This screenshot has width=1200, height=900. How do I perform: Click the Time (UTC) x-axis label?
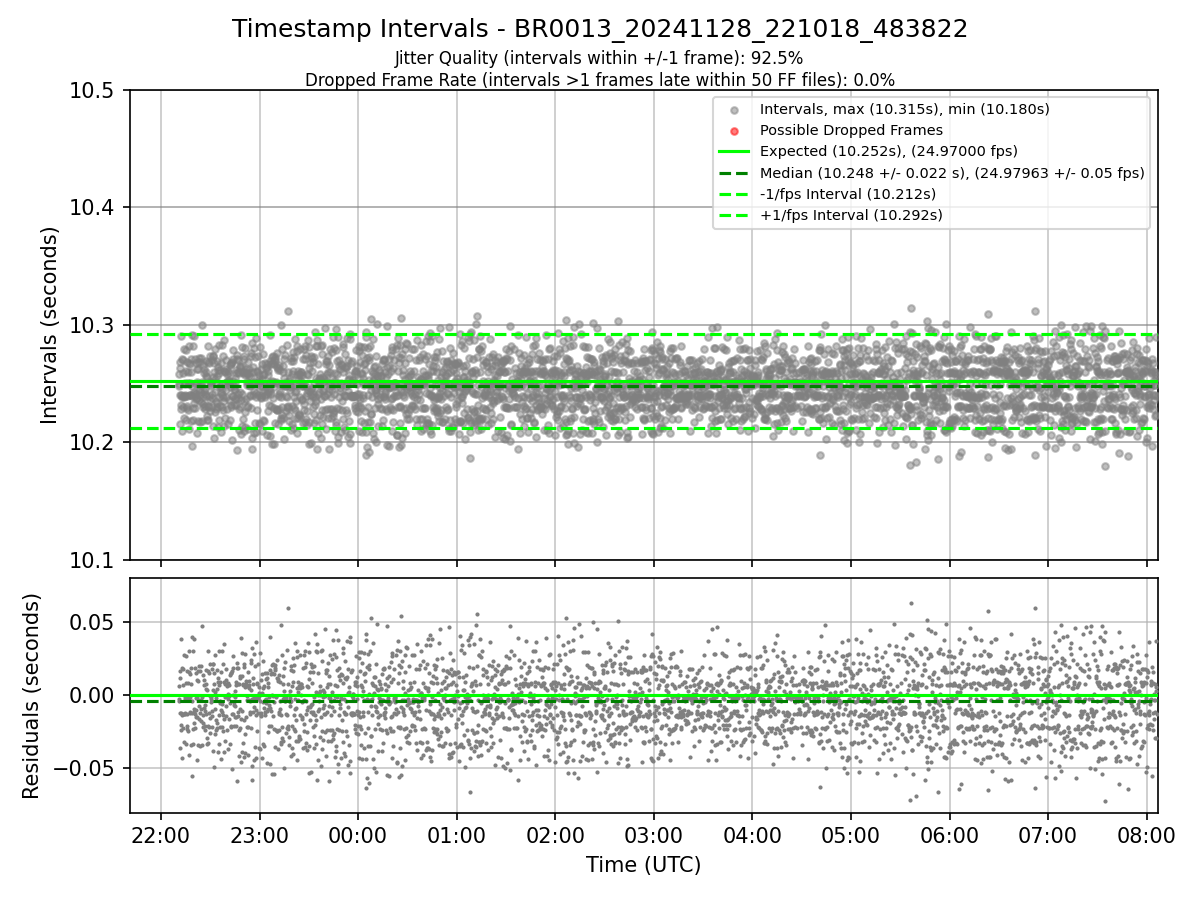(x=643, y=864)
